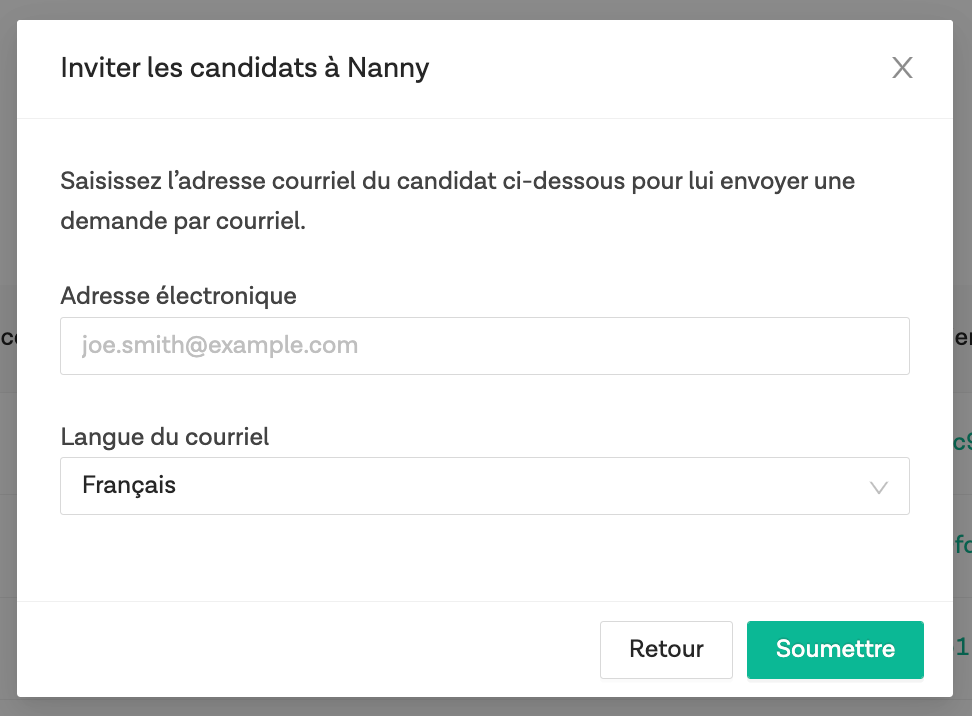972x716 pixels.
Task: Click the cut-off column header at the left edge
Action: tap(7, 338)
